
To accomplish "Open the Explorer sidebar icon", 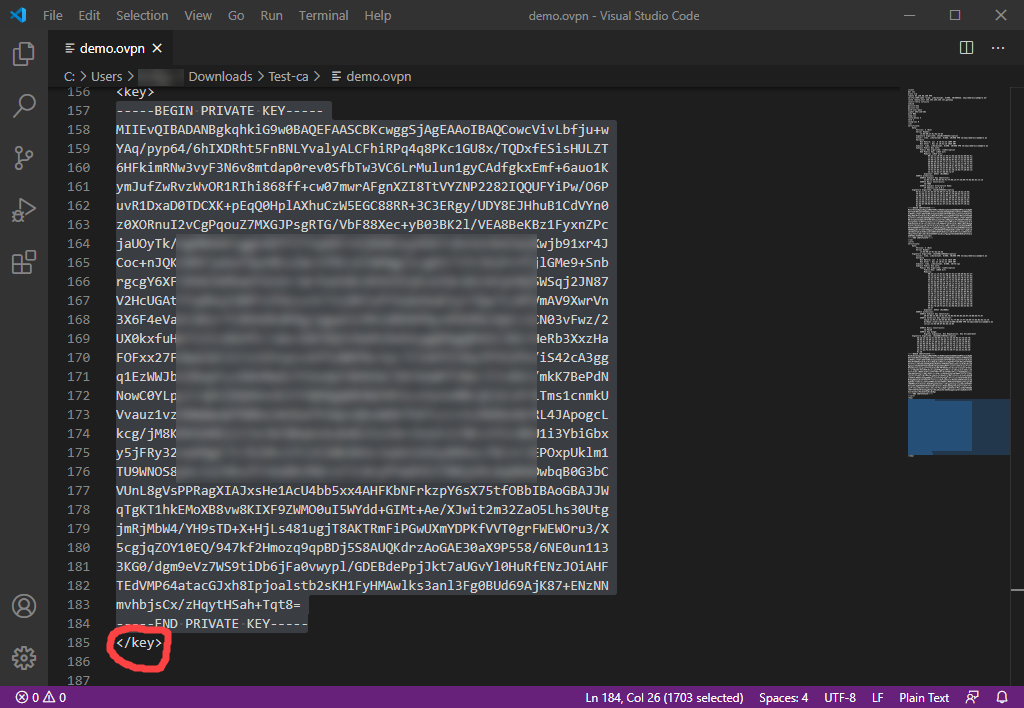I will [24, 55].
